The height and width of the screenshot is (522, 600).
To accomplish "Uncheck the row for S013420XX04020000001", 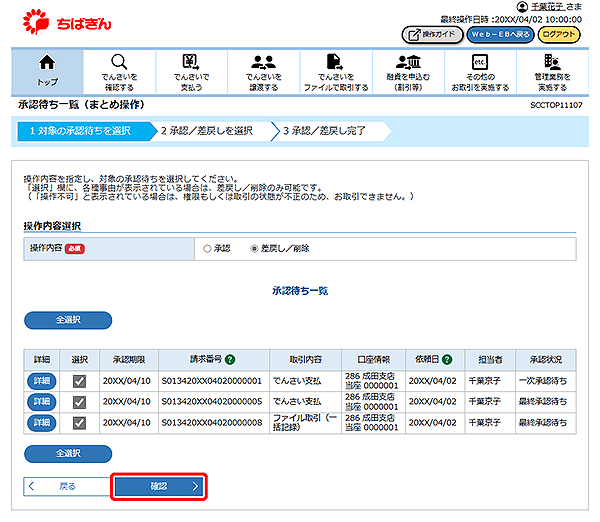I will coord(80,380).
